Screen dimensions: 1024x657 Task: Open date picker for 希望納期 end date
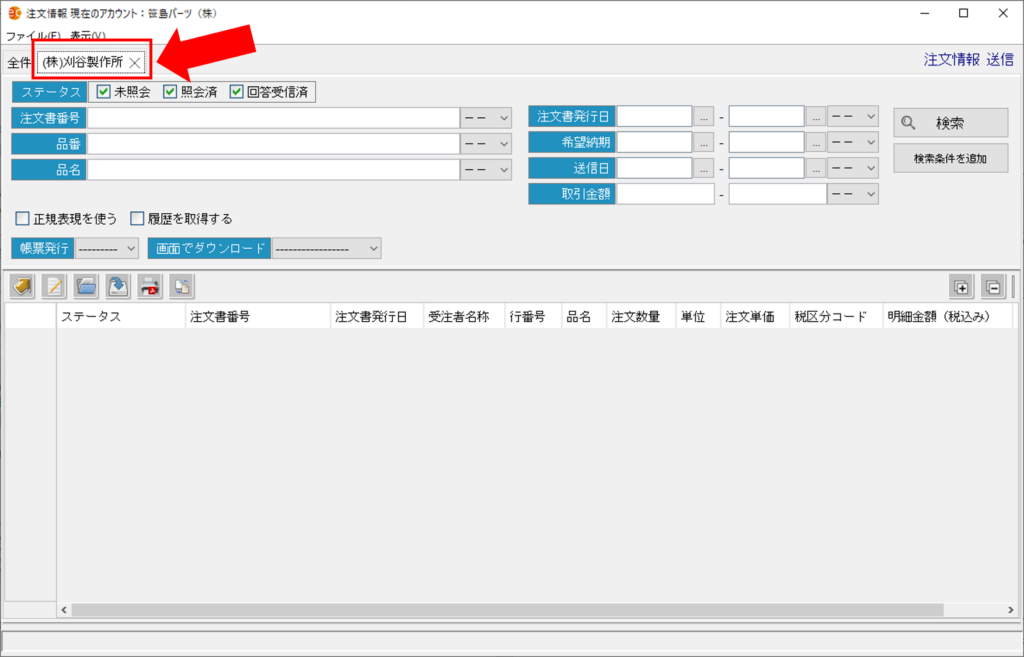[x=816, y=142]
